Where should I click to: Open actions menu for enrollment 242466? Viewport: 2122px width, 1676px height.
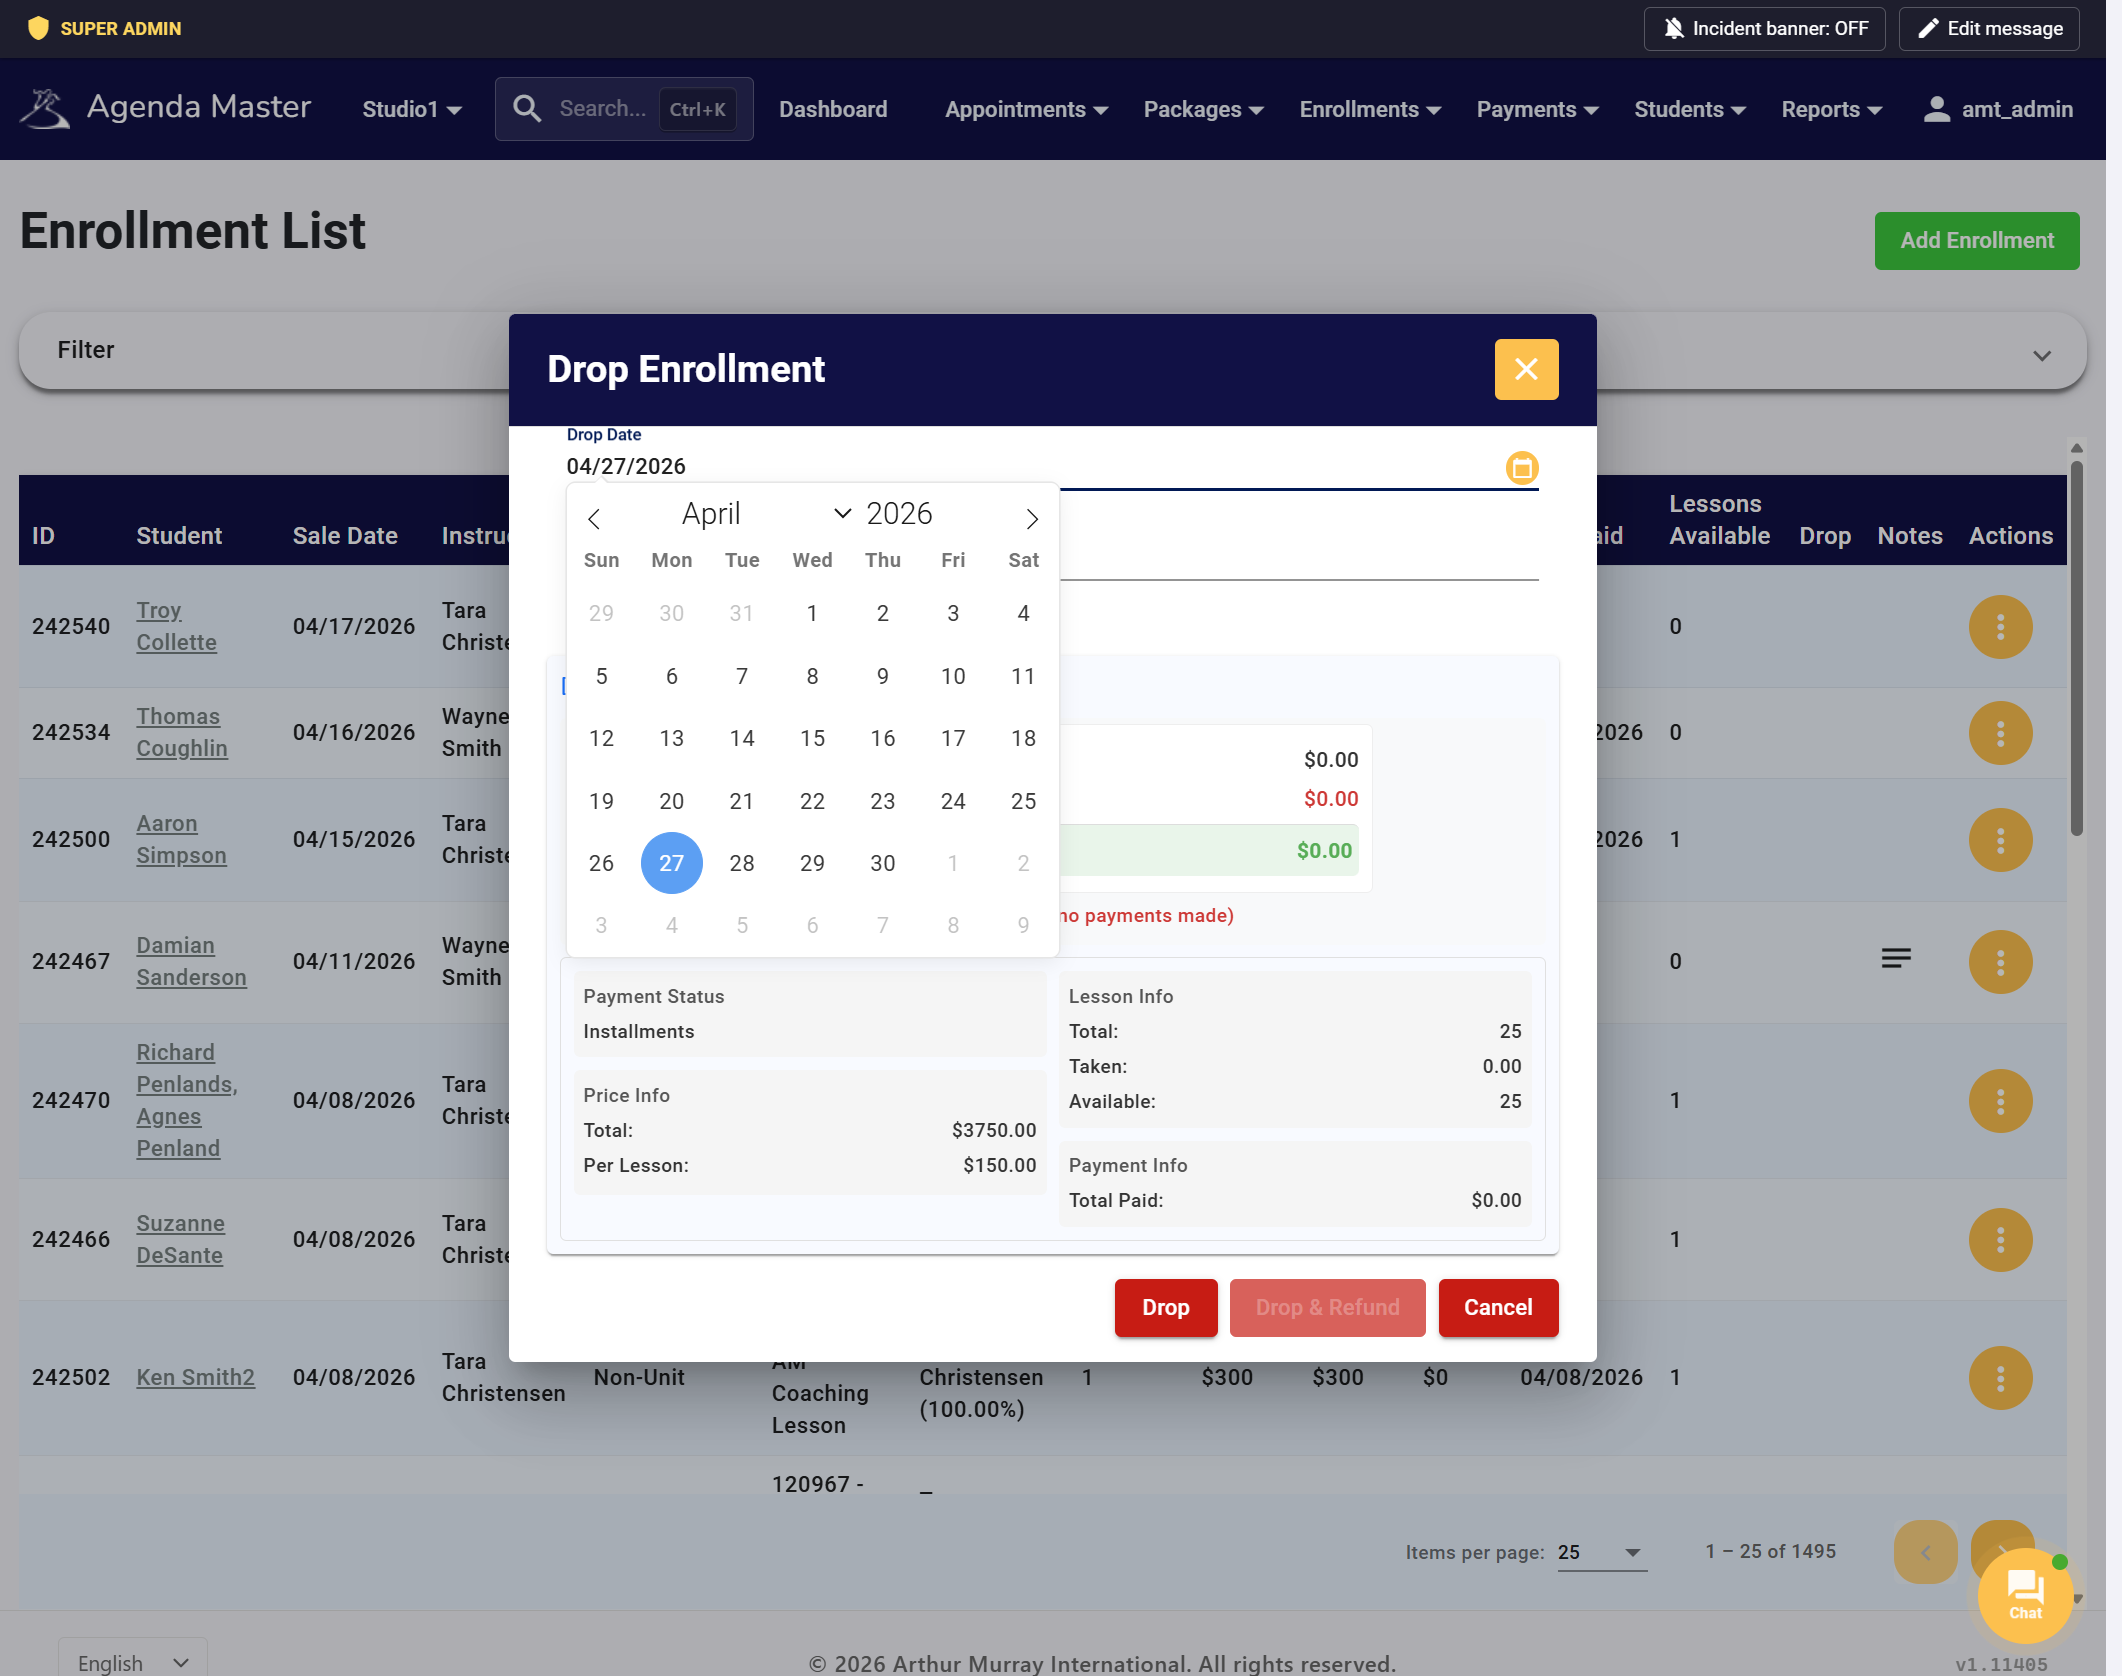point(2001,1240)
